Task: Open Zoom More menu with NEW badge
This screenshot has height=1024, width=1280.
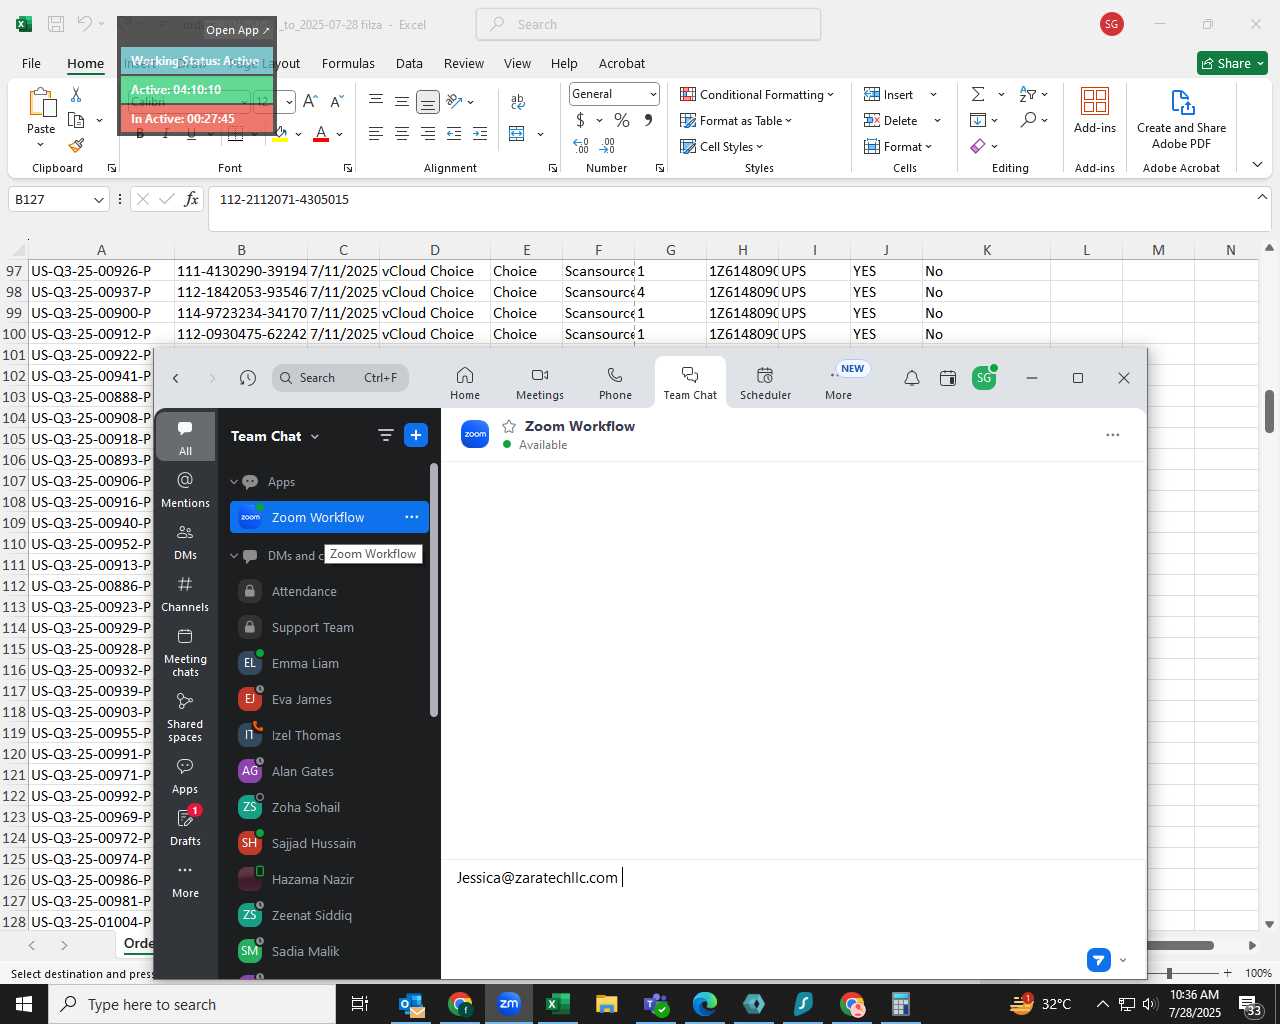Action: pos(840,383)
